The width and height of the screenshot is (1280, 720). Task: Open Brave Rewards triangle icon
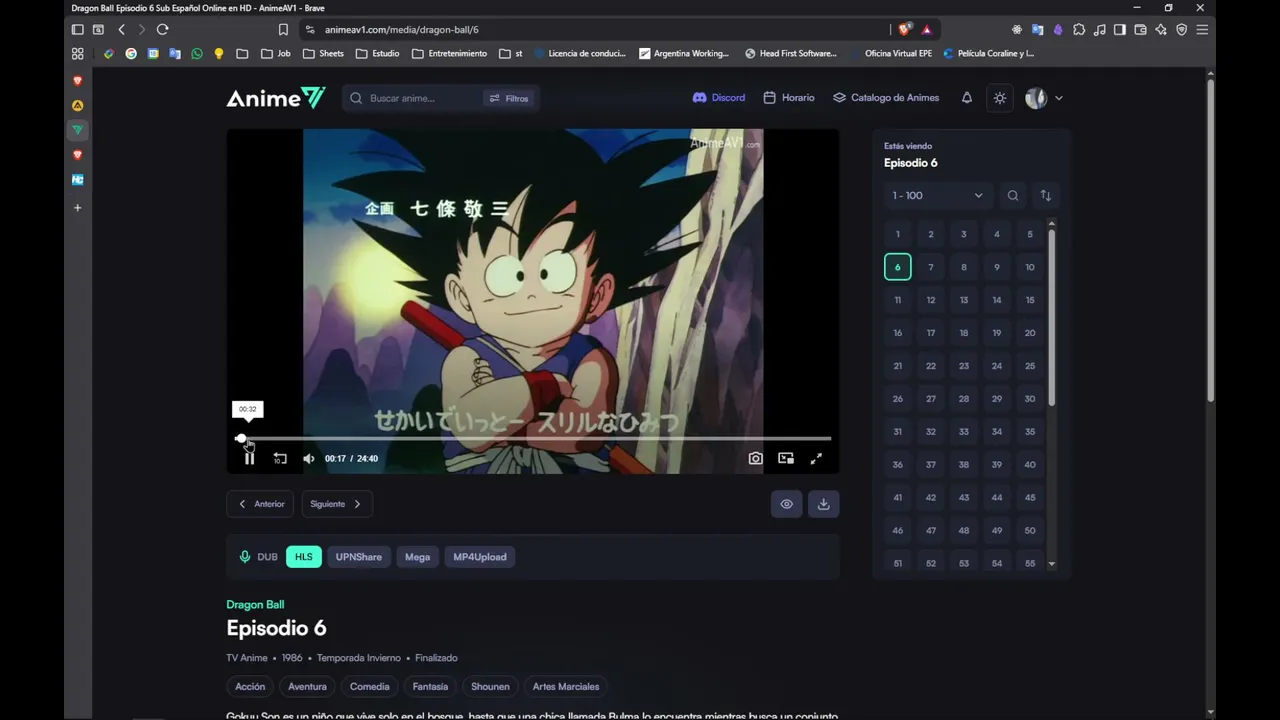click(x=927, y=30)
